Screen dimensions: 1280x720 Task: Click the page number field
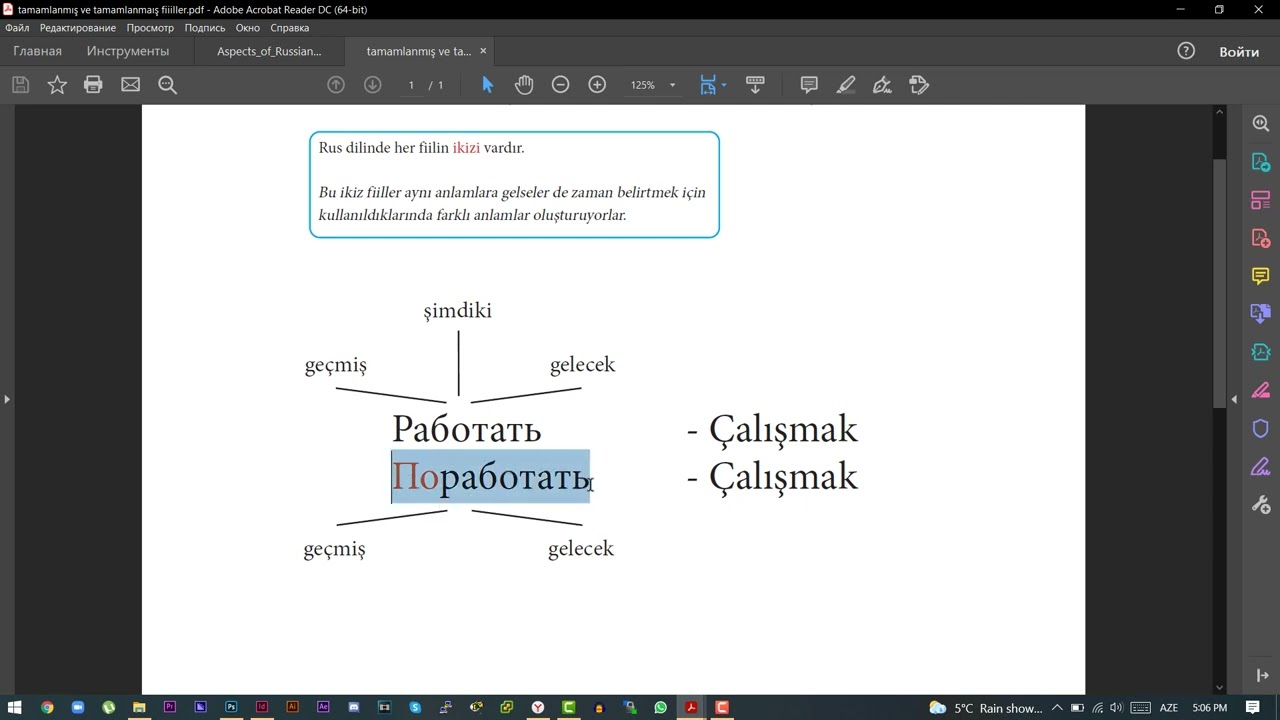pyautogui.click(x=411, y=85)
